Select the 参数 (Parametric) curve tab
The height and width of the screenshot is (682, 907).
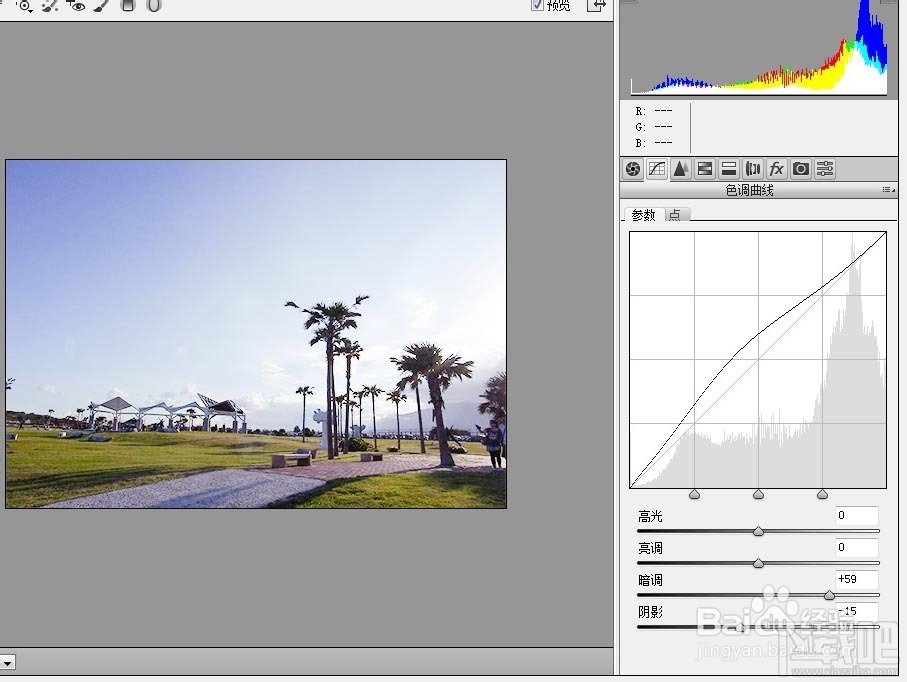[645, 214]
